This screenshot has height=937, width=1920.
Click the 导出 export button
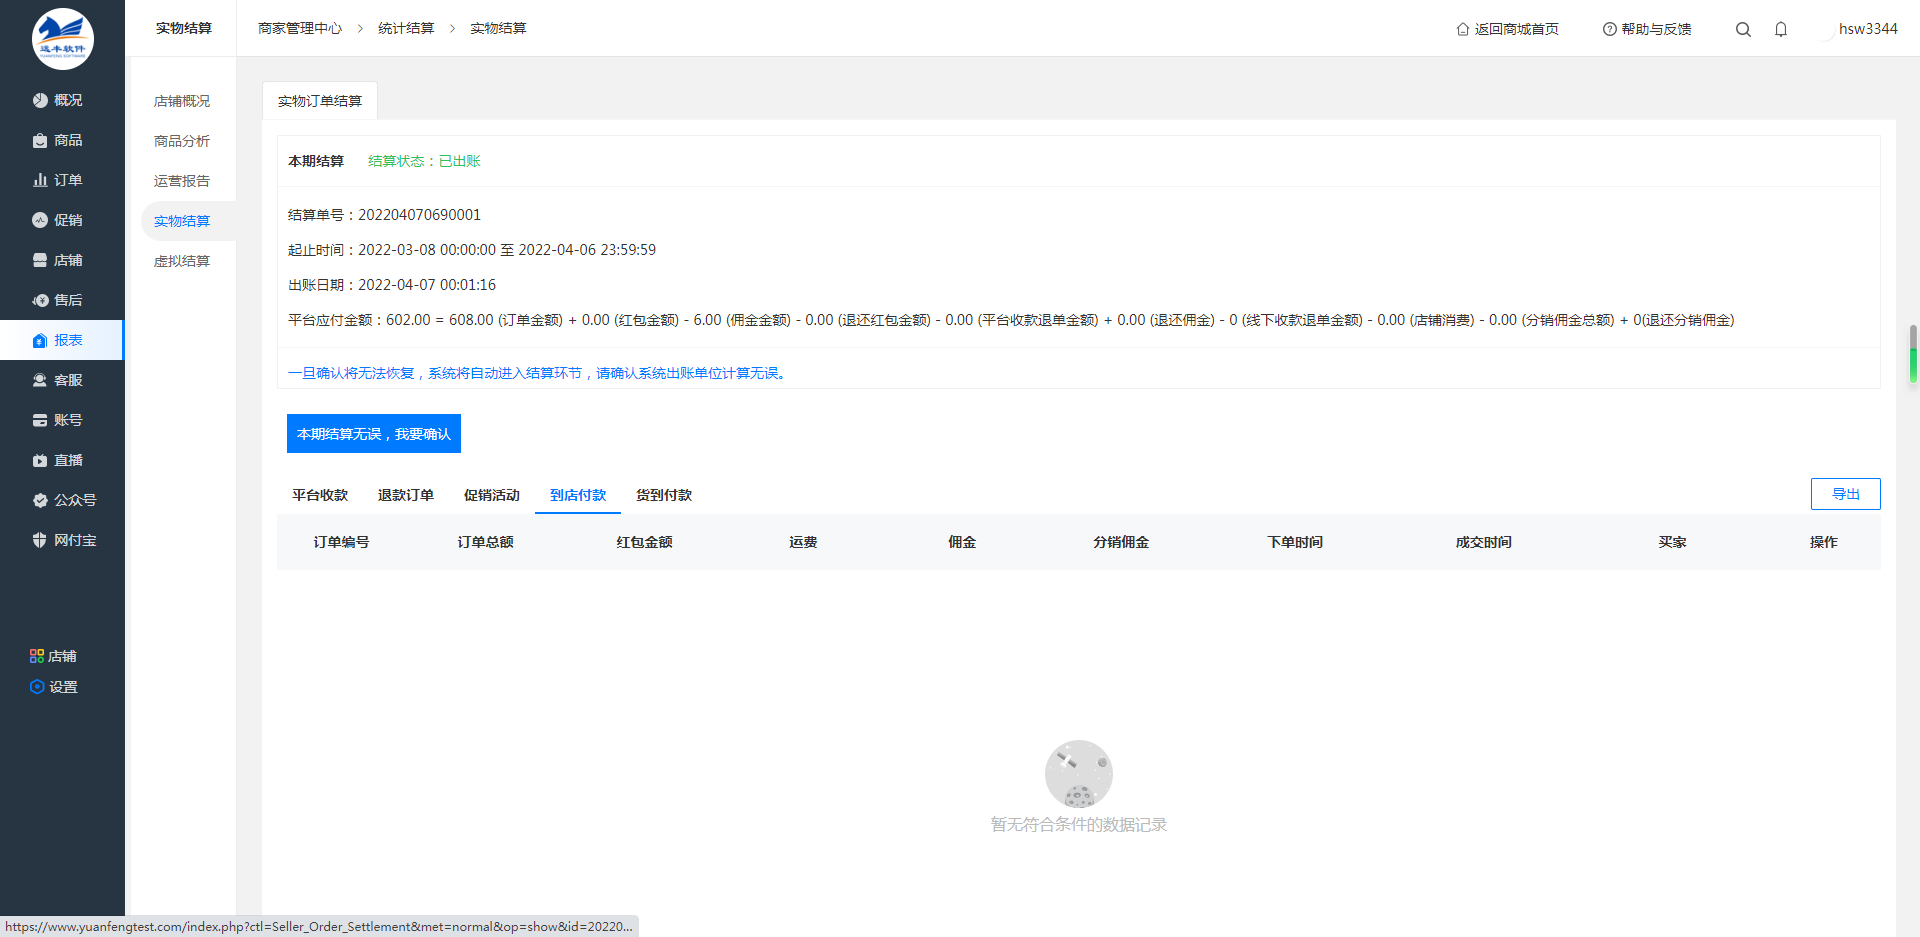click(1845, 494)
